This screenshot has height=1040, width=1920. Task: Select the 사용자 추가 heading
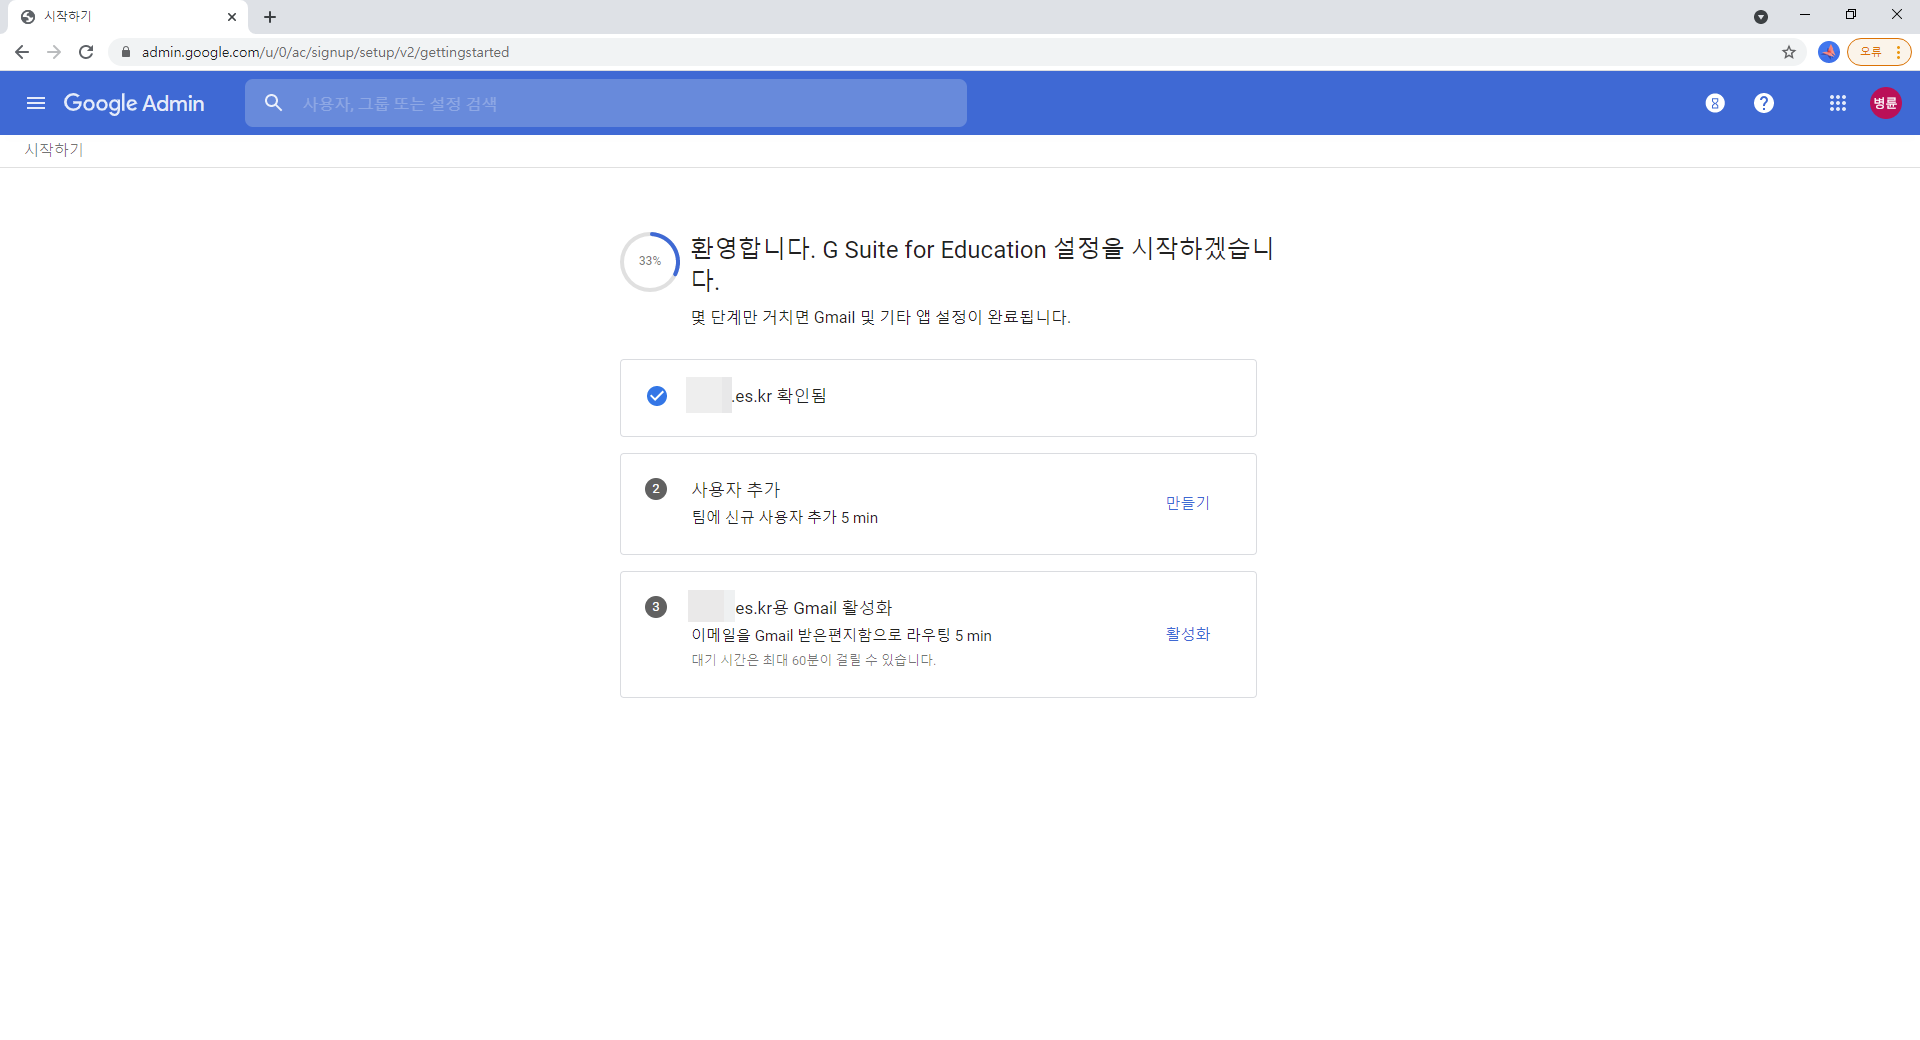click(x=736, y=489)
